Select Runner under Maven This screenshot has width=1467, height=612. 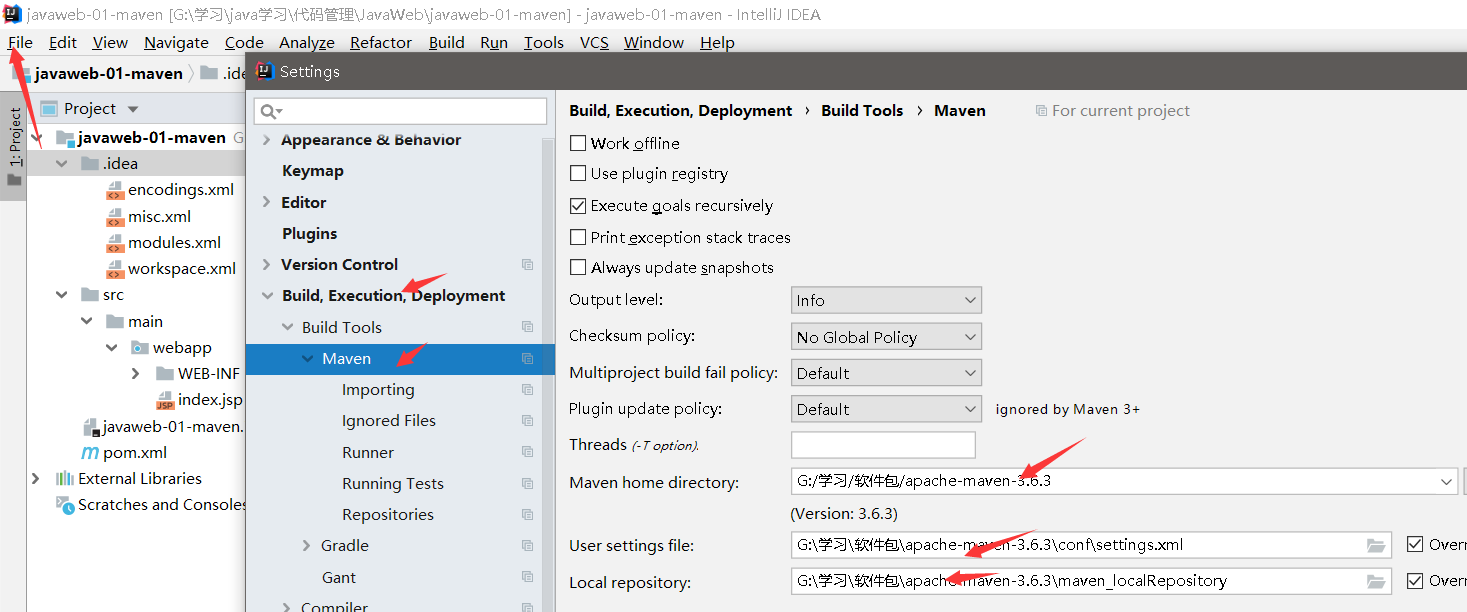[368, 452]
